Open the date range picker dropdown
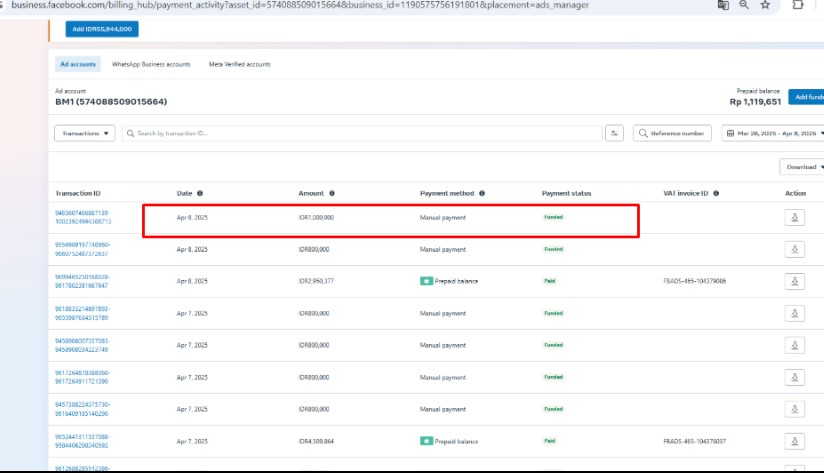The width and height of the screenshot is (824, 473). tap(773, 133)
